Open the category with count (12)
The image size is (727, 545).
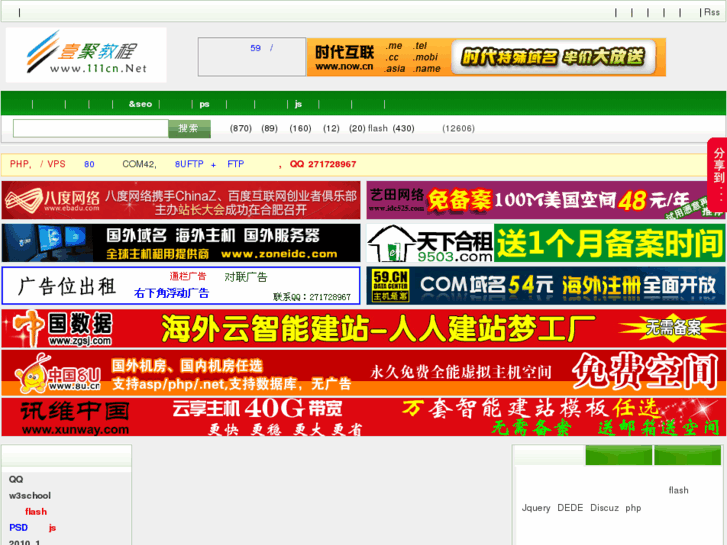click(331, 128)
